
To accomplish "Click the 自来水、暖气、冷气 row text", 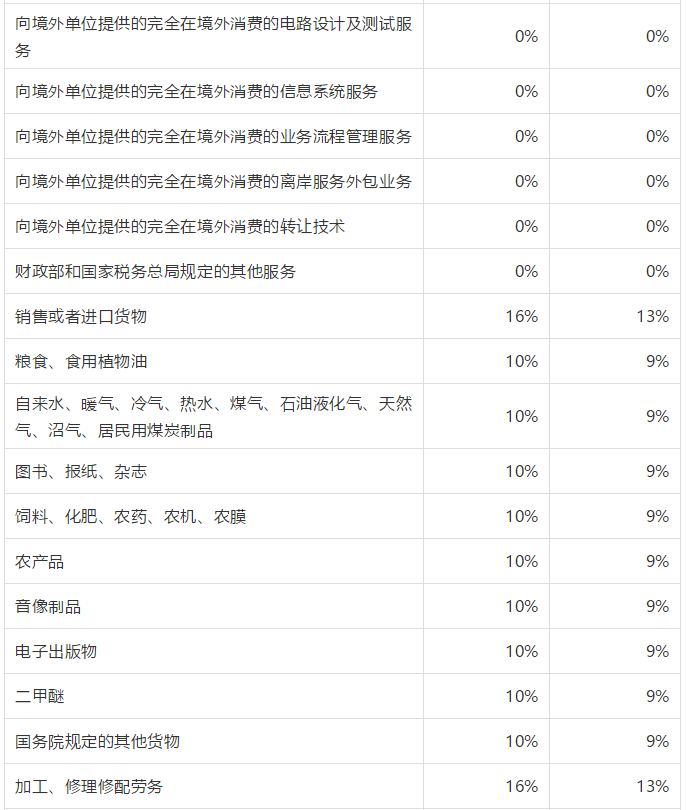I will (213, 416).
